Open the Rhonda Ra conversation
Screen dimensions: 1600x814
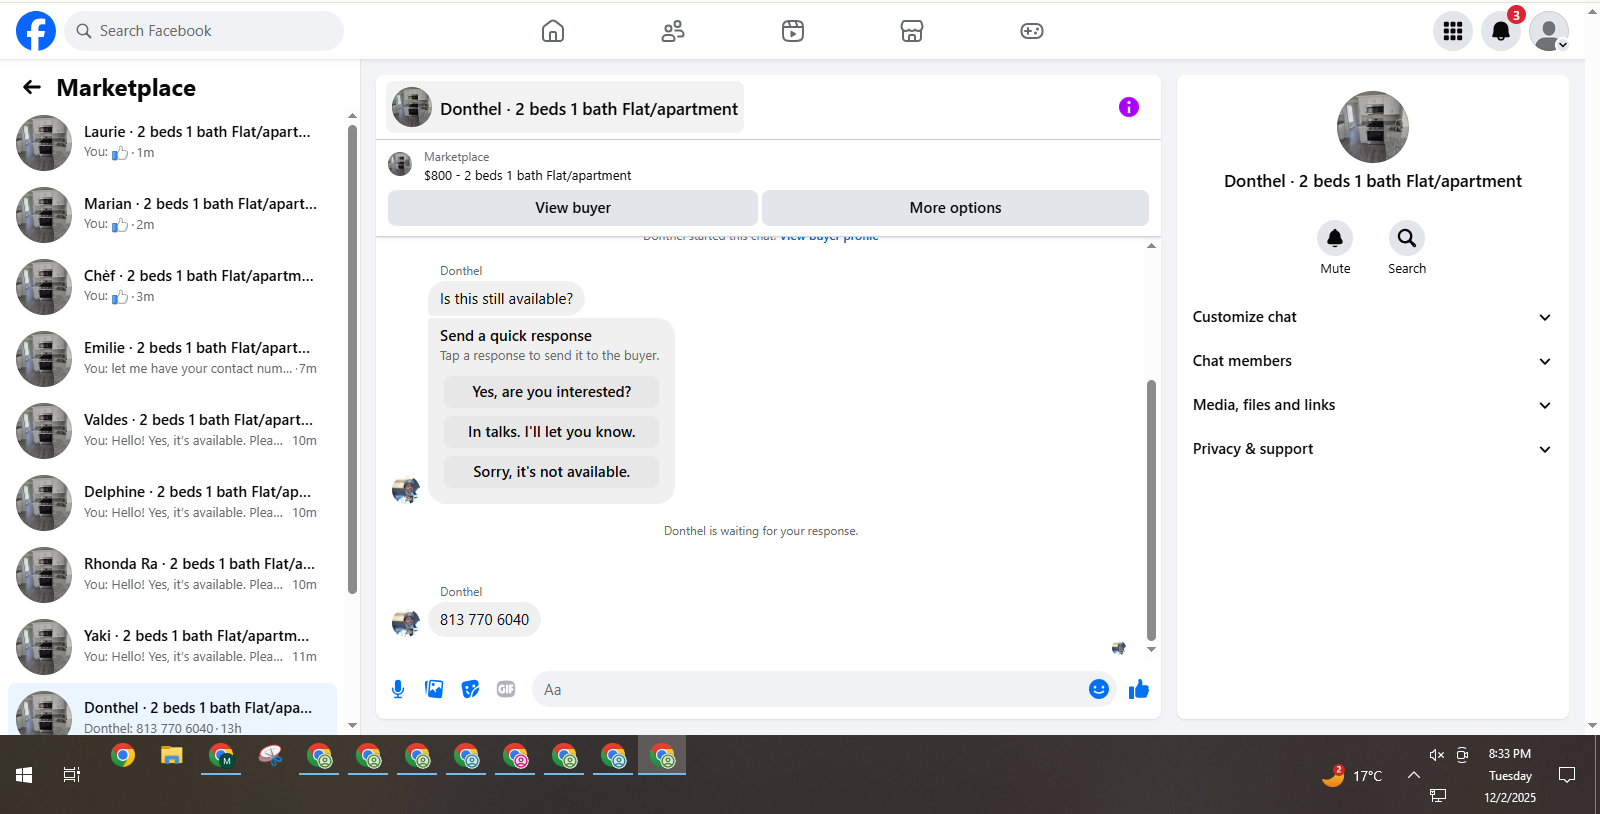pos(172,575)
